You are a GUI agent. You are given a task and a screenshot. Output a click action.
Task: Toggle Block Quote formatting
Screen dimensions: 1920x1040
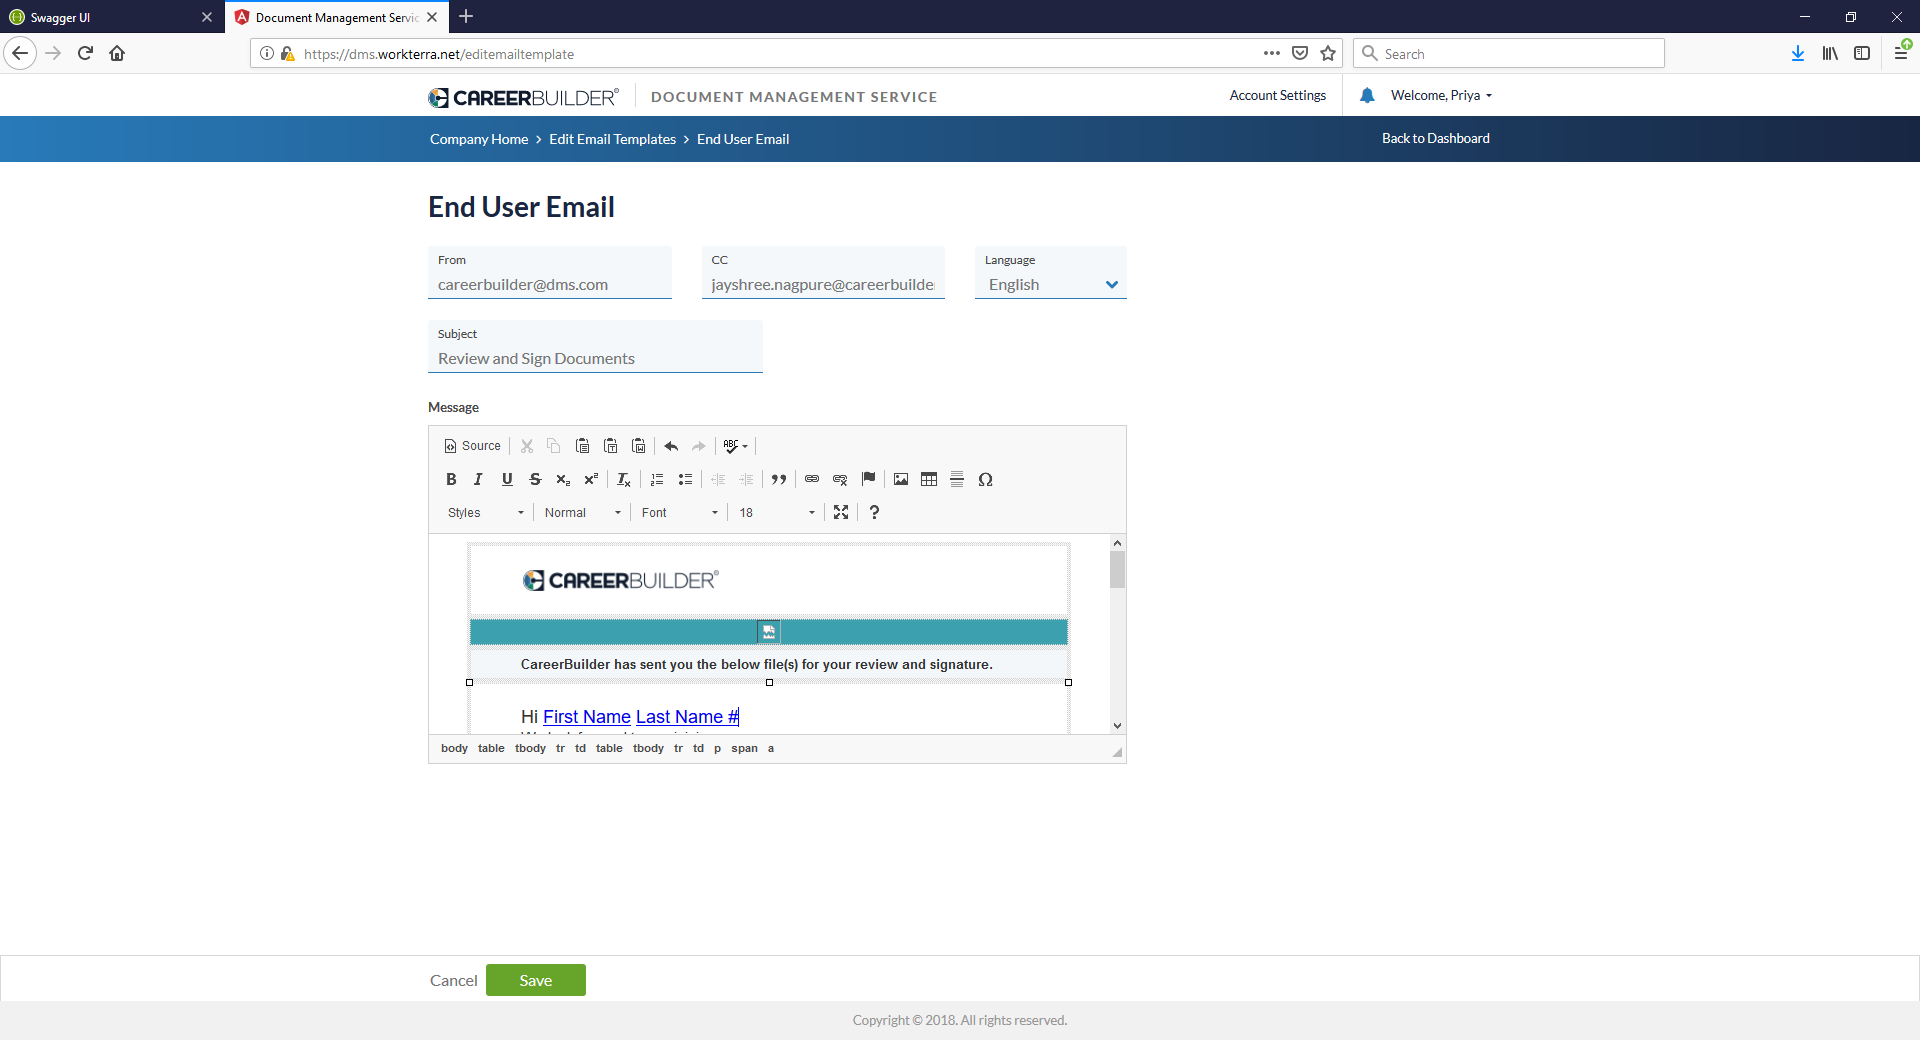pyautogui.click(x=779, y=479)
